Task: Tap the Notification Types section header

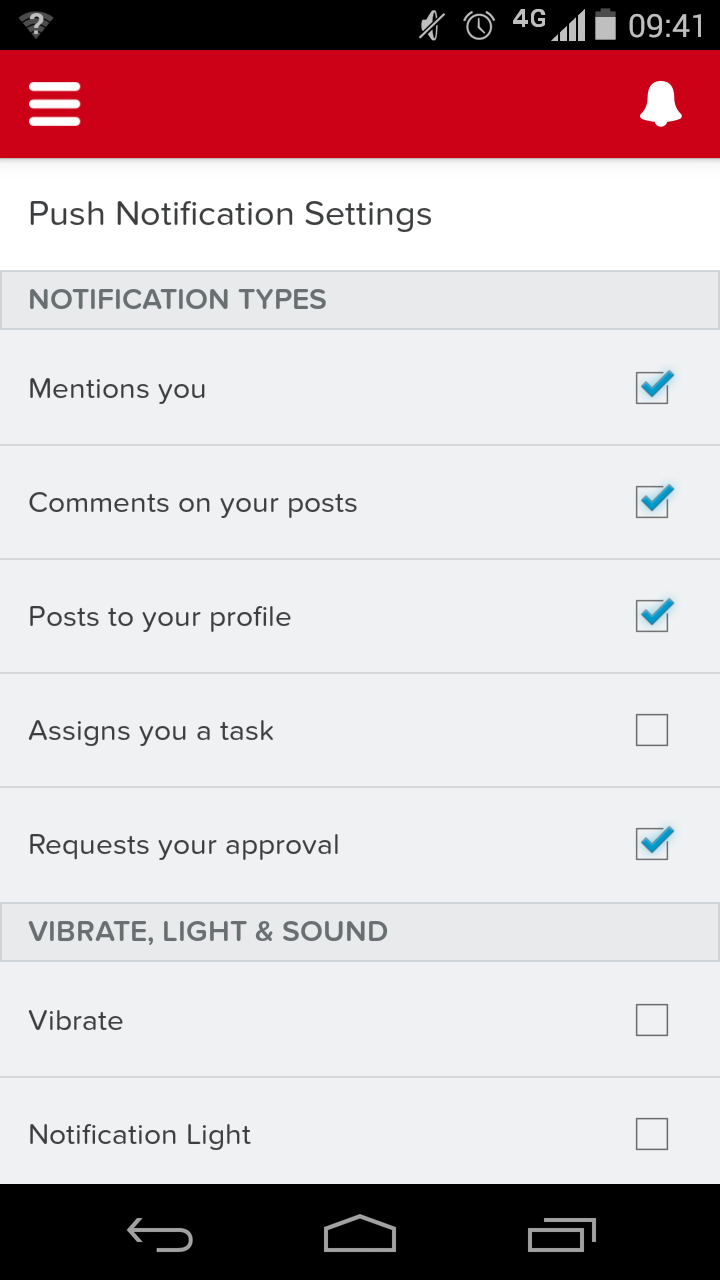Action: [178, 300]
